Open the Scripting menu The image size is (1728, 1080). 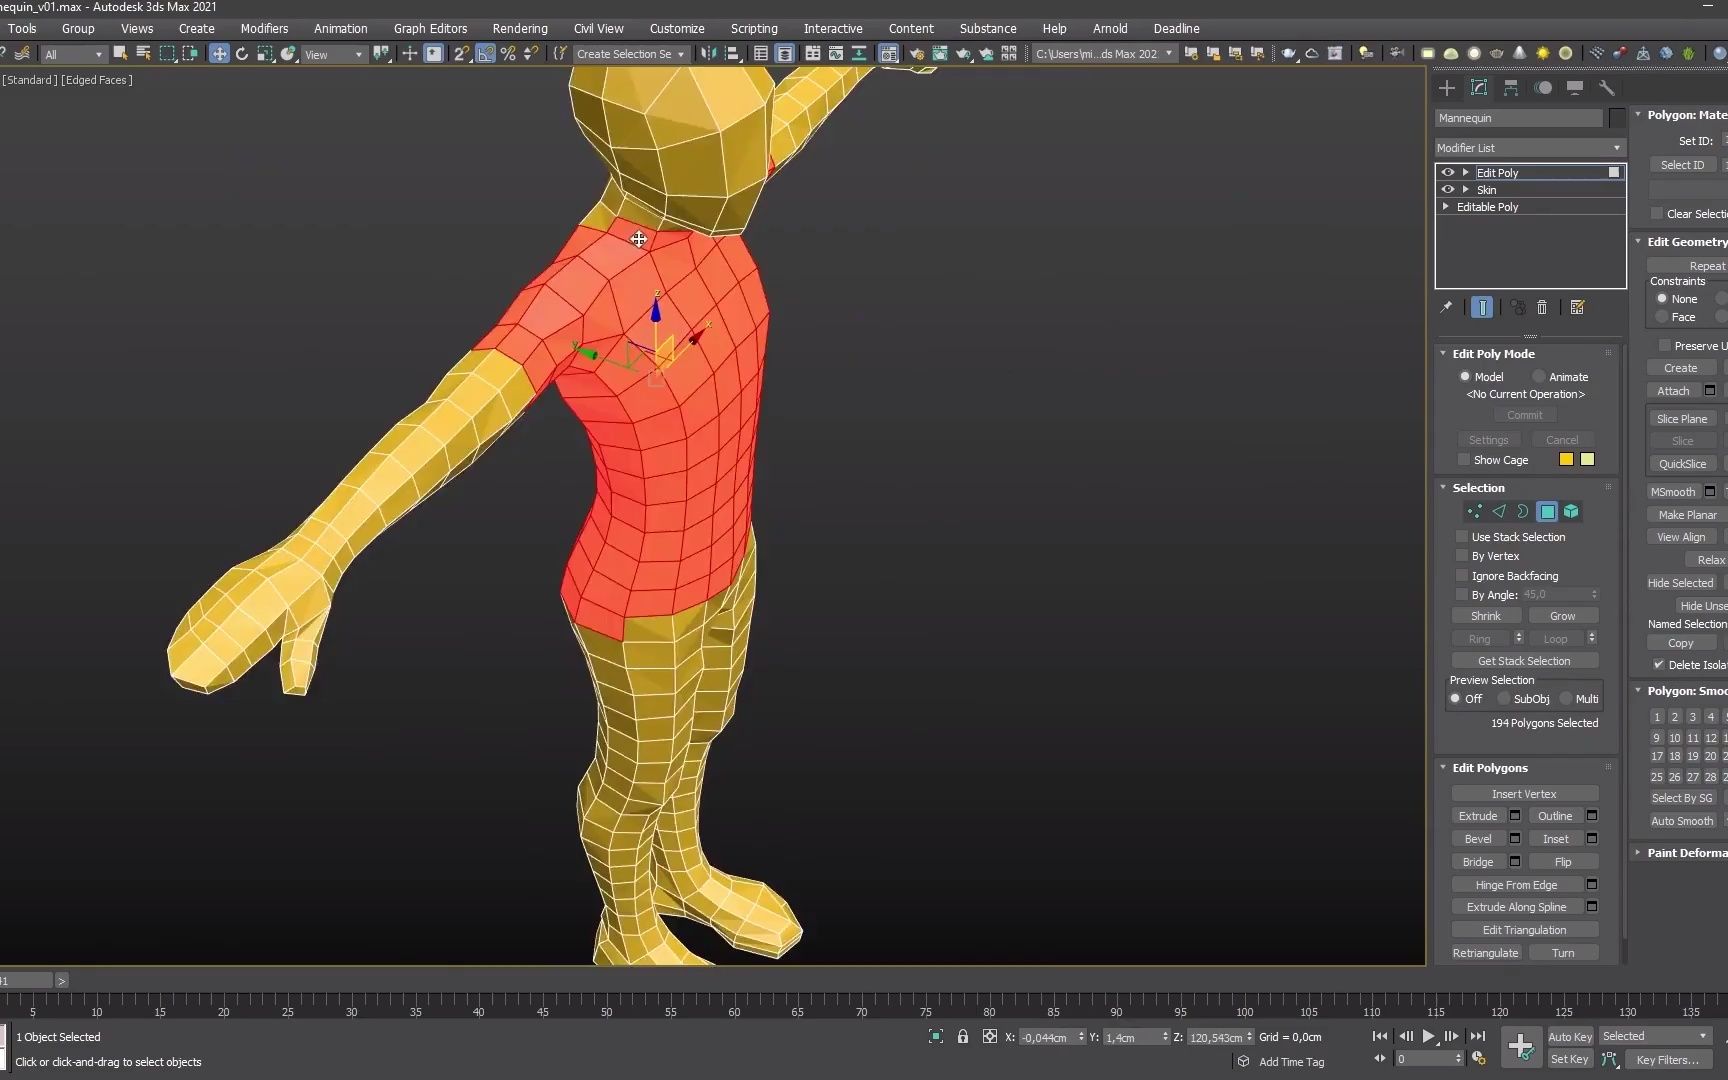753,28
